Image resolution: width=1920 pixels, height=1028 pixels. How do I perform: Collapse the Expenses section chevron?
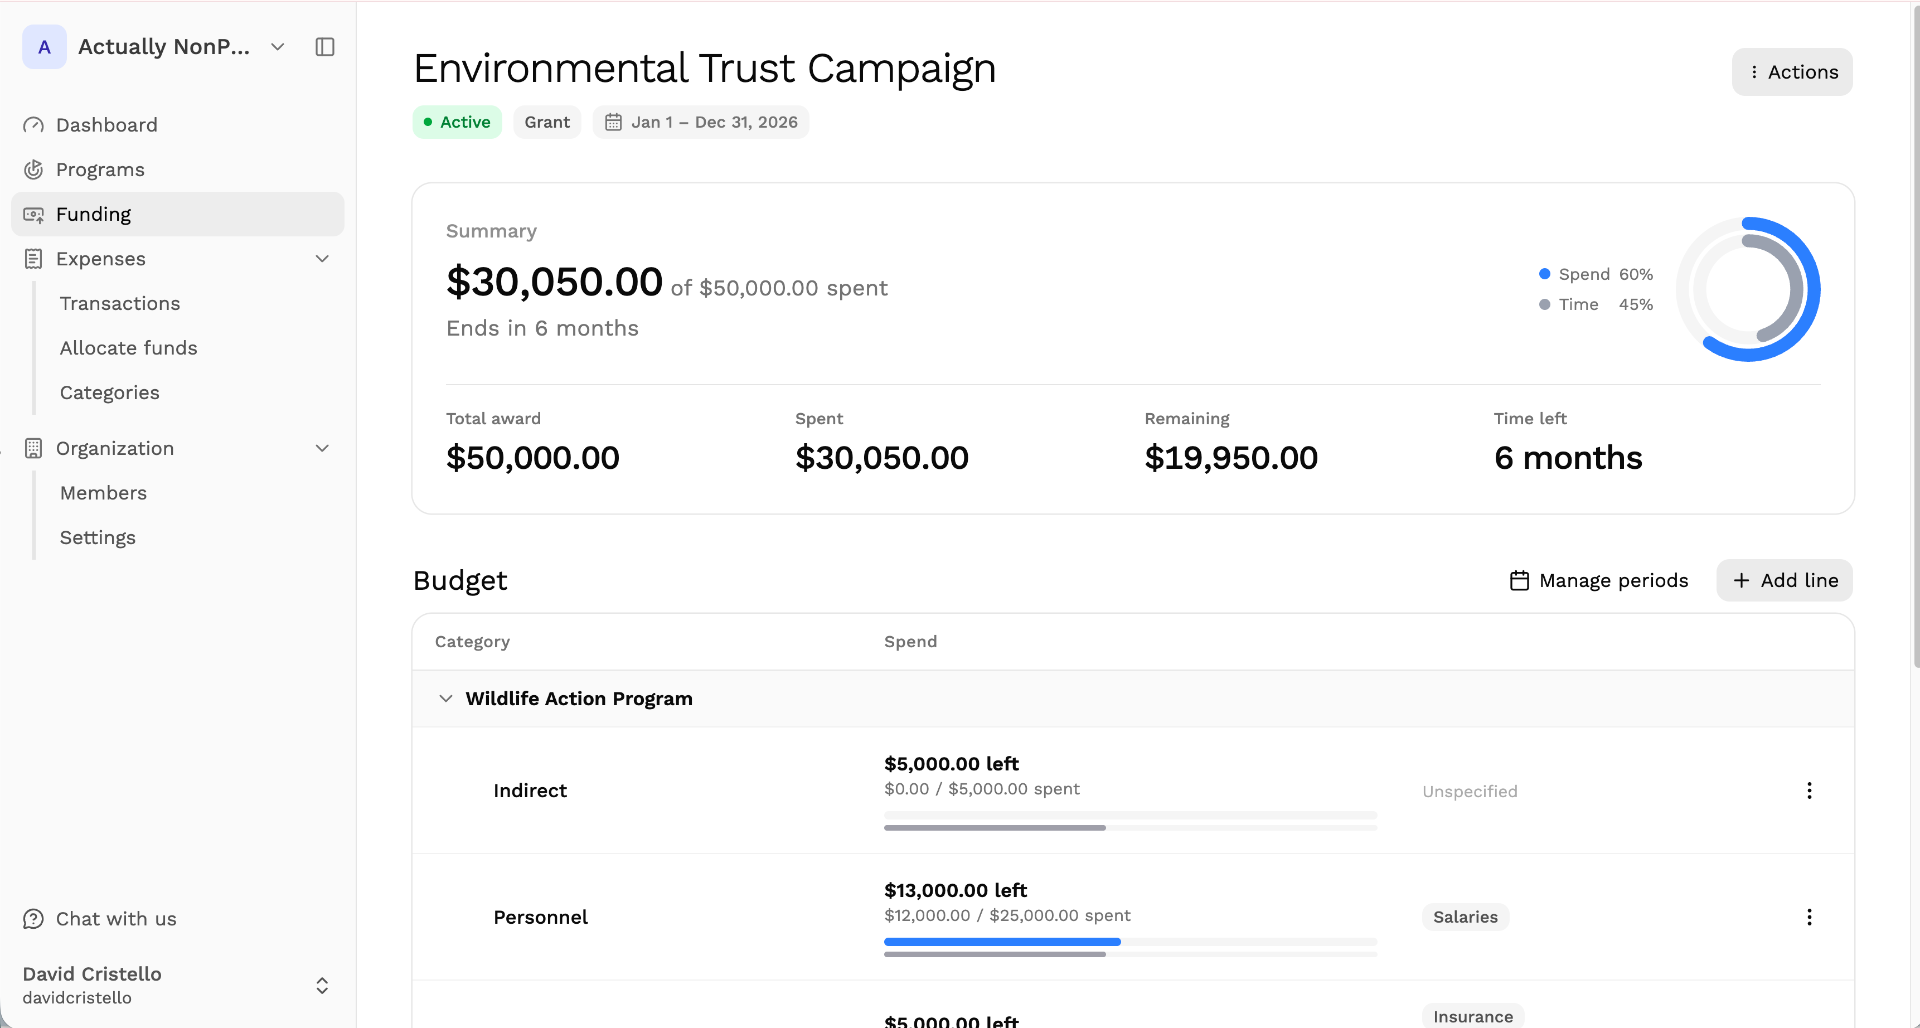click(x=322, y=259)
